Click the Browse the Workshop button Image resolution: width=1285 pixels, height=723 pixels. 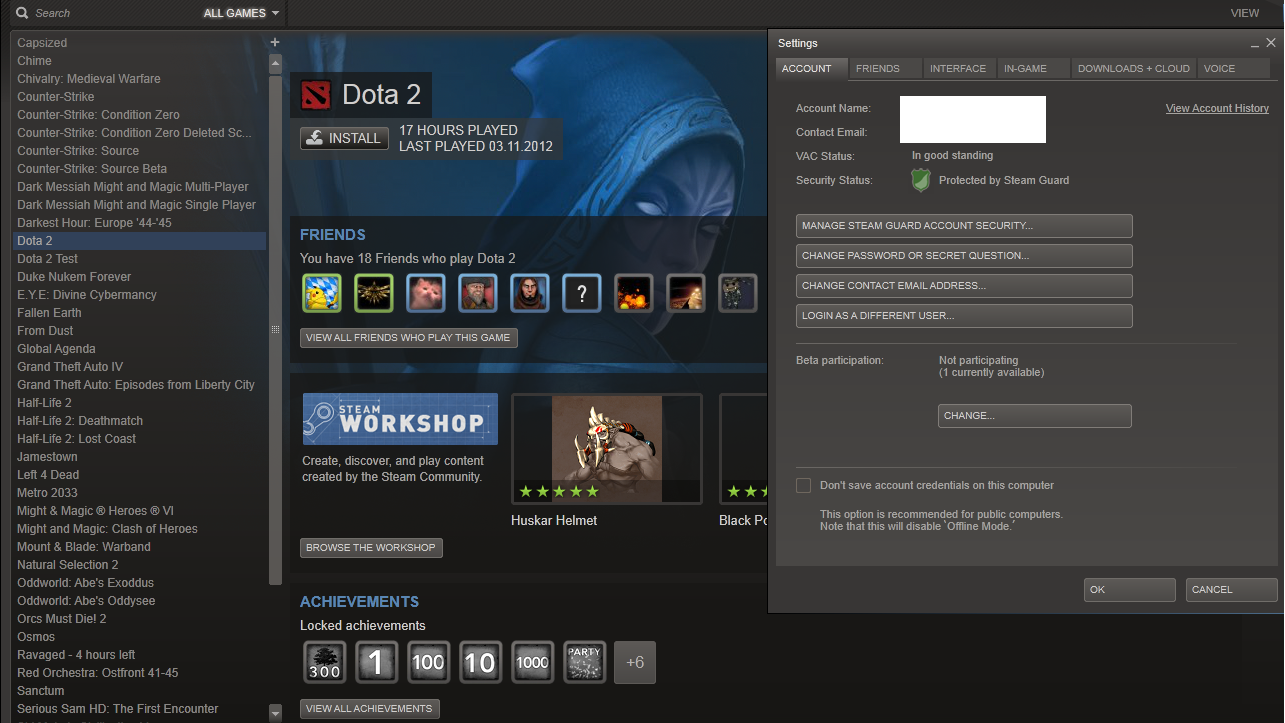pyautogui.click(x=371, y=548)
